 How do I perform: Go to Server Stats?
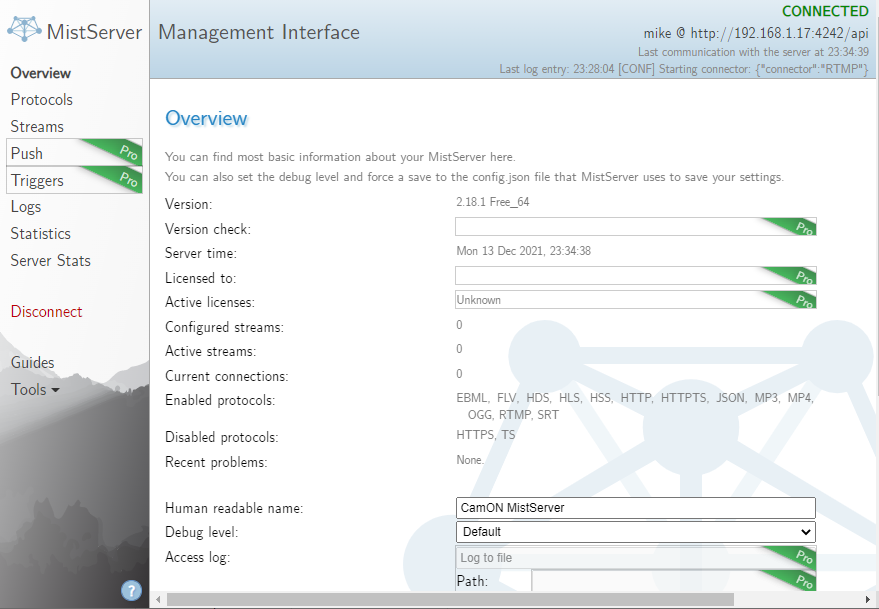coord(50,261)
